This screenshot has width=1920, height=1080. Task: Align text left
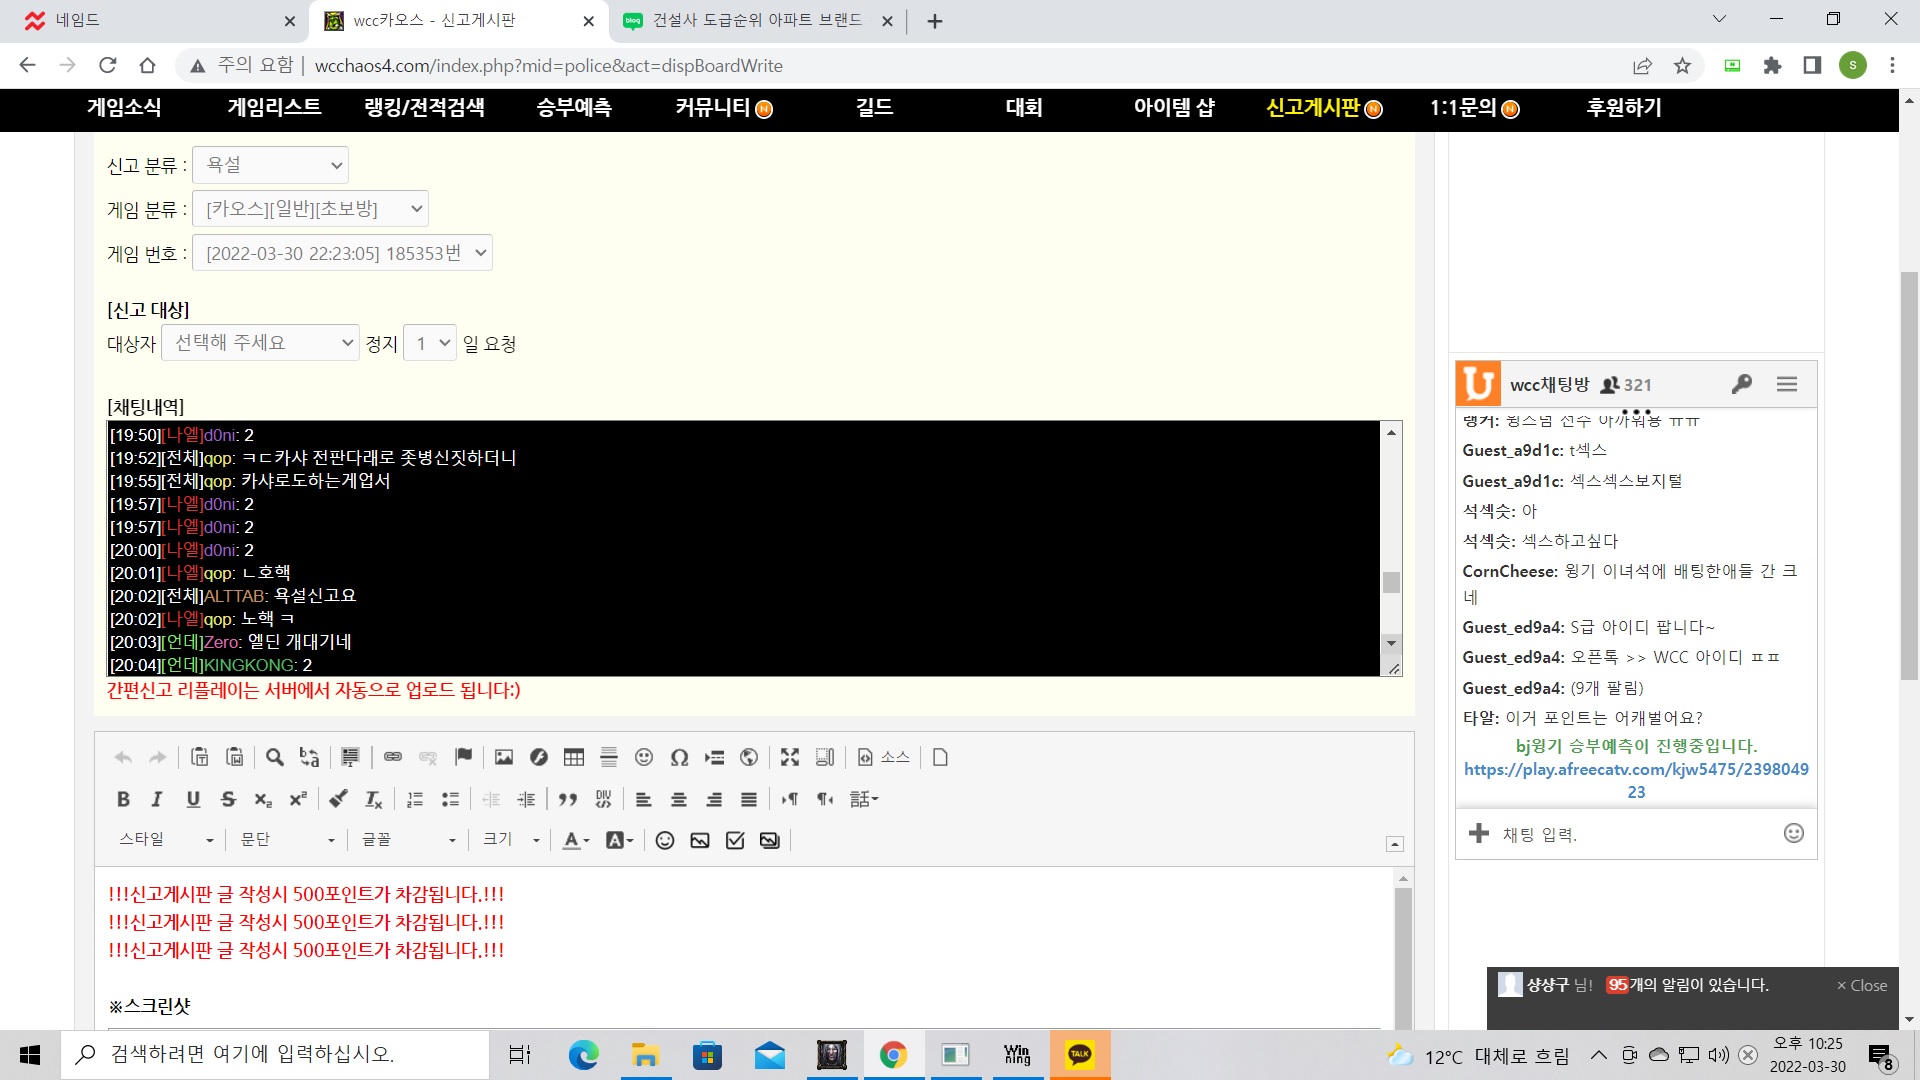(644, 799)
